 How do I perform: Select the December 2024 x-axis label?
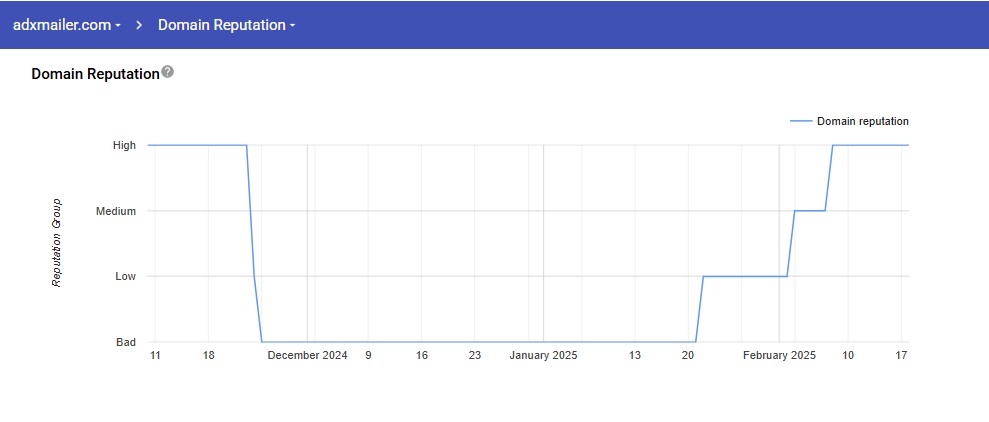coord(307,355)
